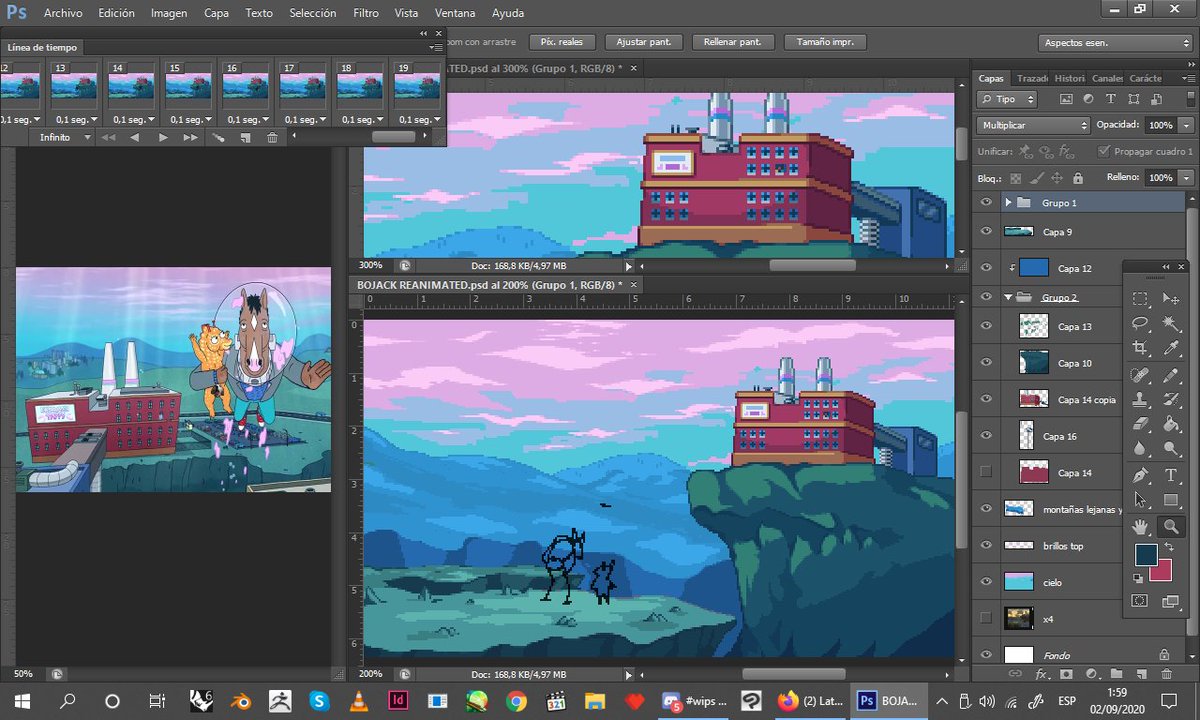Click the Ajustar pant. button

click(x=644, y=42)
